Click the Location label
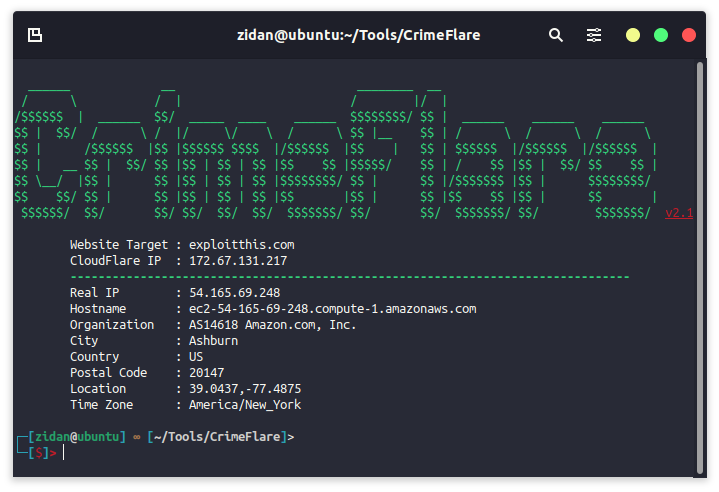 (98, 388)
